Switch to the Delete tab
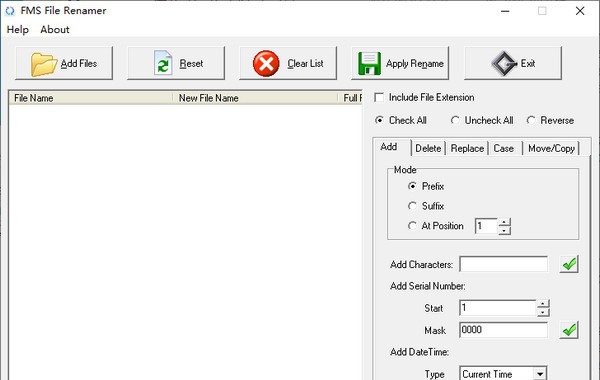This screenshot has width=600, height=380. 428,148
